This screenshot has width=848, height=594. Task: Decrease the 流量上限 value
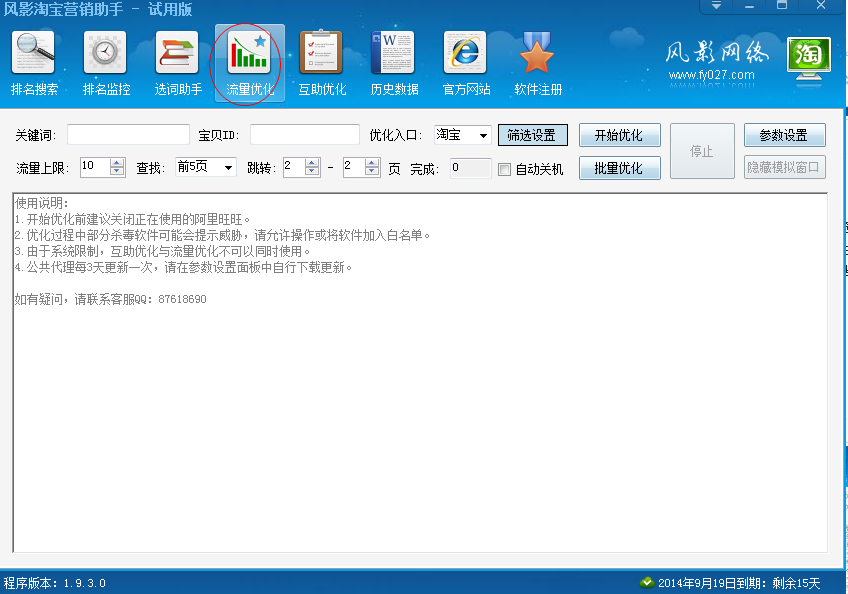coord(117,171)
